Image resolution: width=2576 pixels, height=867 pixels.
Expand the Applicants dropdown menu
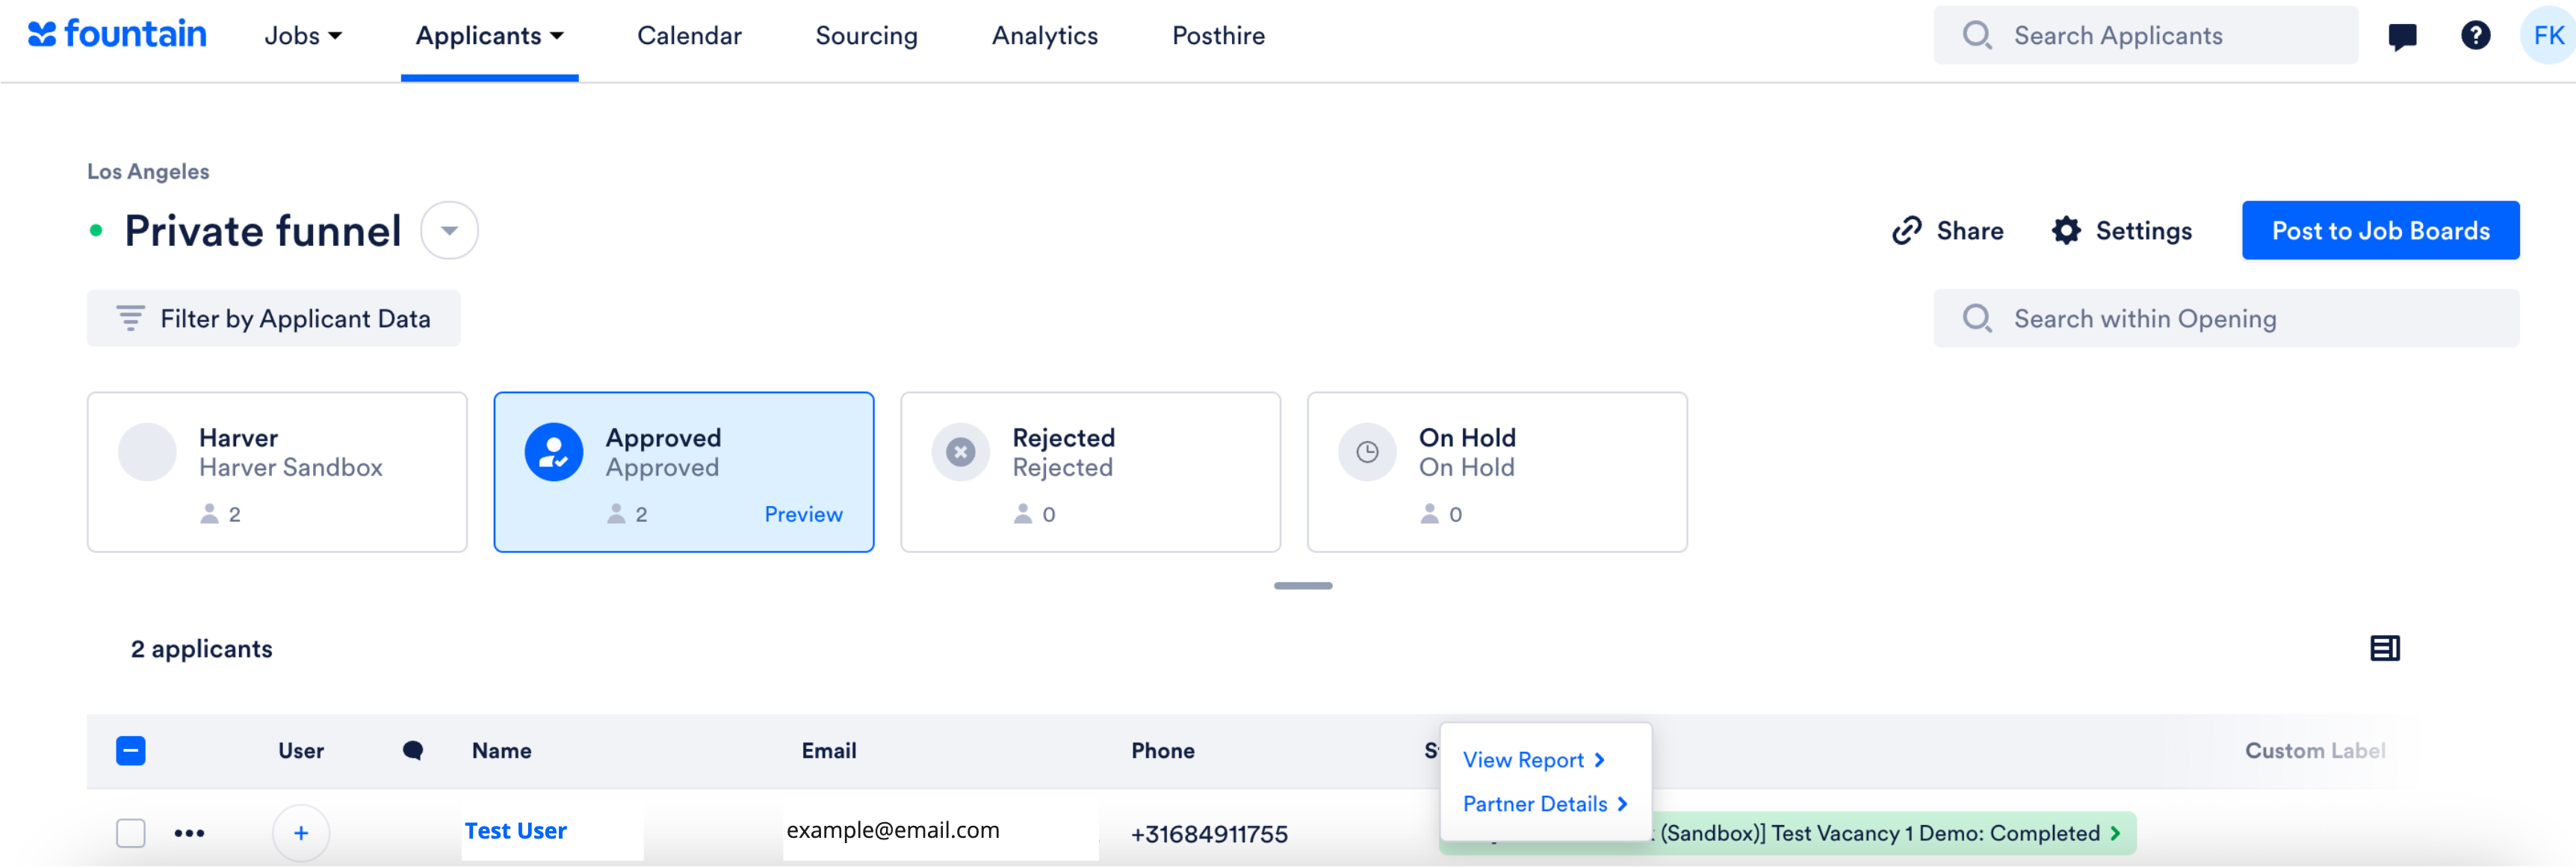[x=490, y=36]
